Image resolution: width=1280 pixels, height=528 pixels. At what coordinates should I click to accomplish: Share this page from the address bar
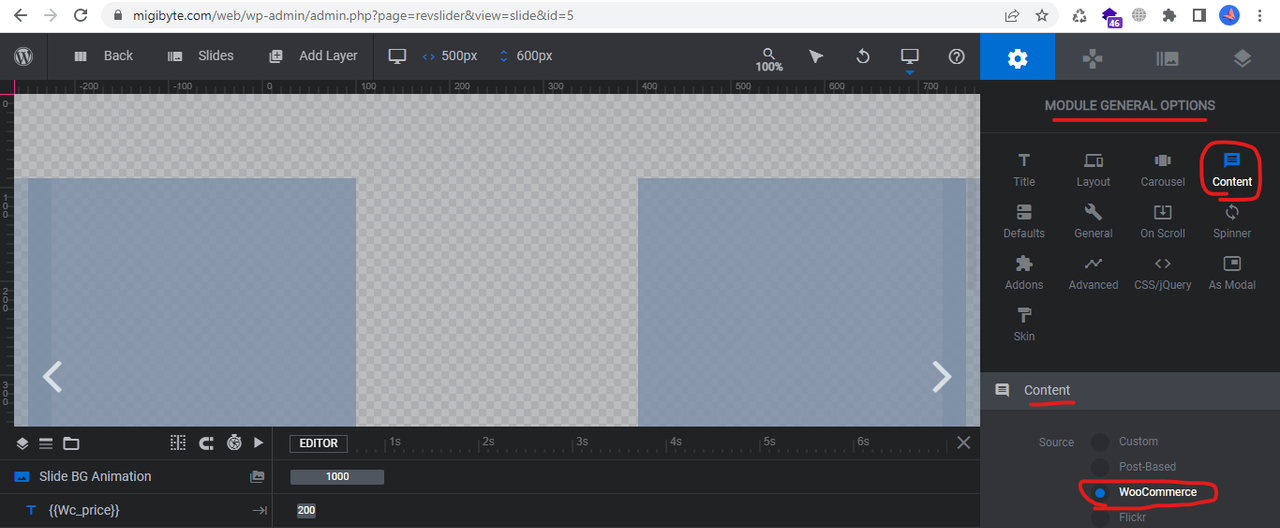coord(1012,16)
